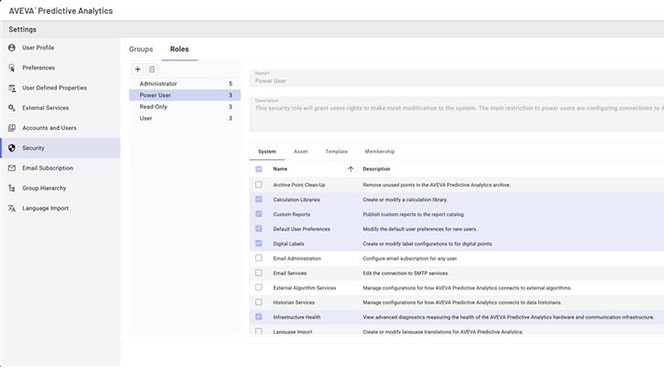Click the Historian Services row name
The height and width of the screenshot is (373, 664).
tap(293, 303)
